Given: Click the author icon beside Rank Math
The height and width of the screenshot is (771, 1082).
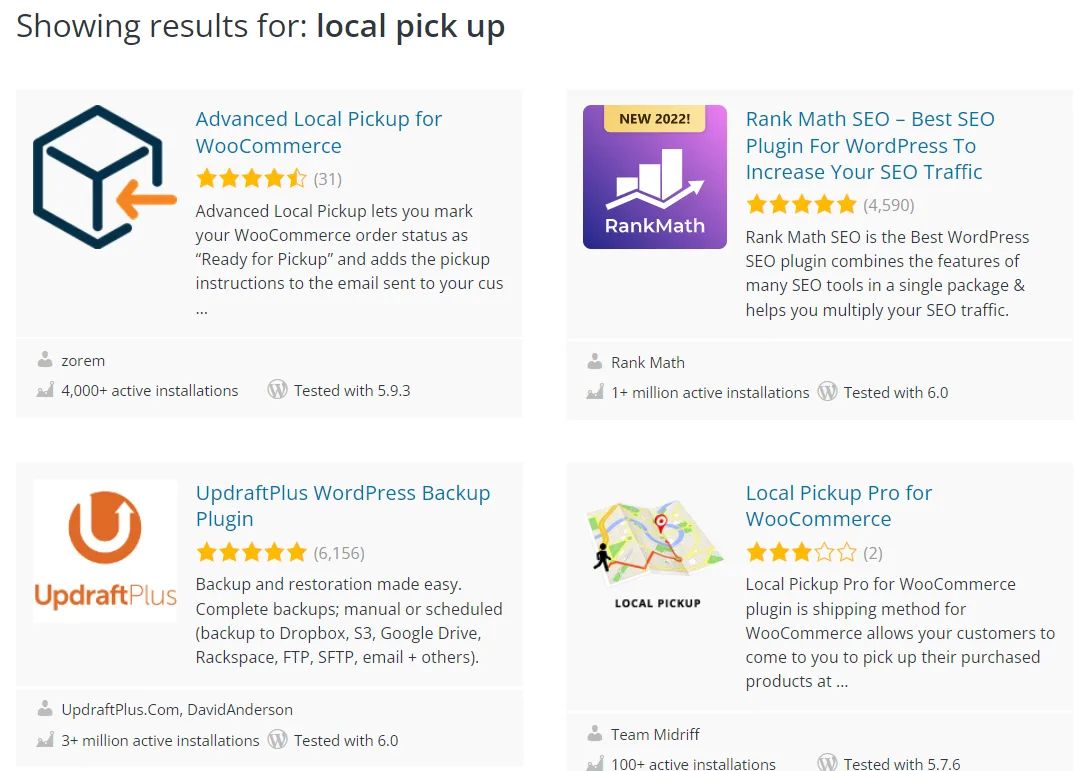Looking at the screenshot, I should coord(595,362).
